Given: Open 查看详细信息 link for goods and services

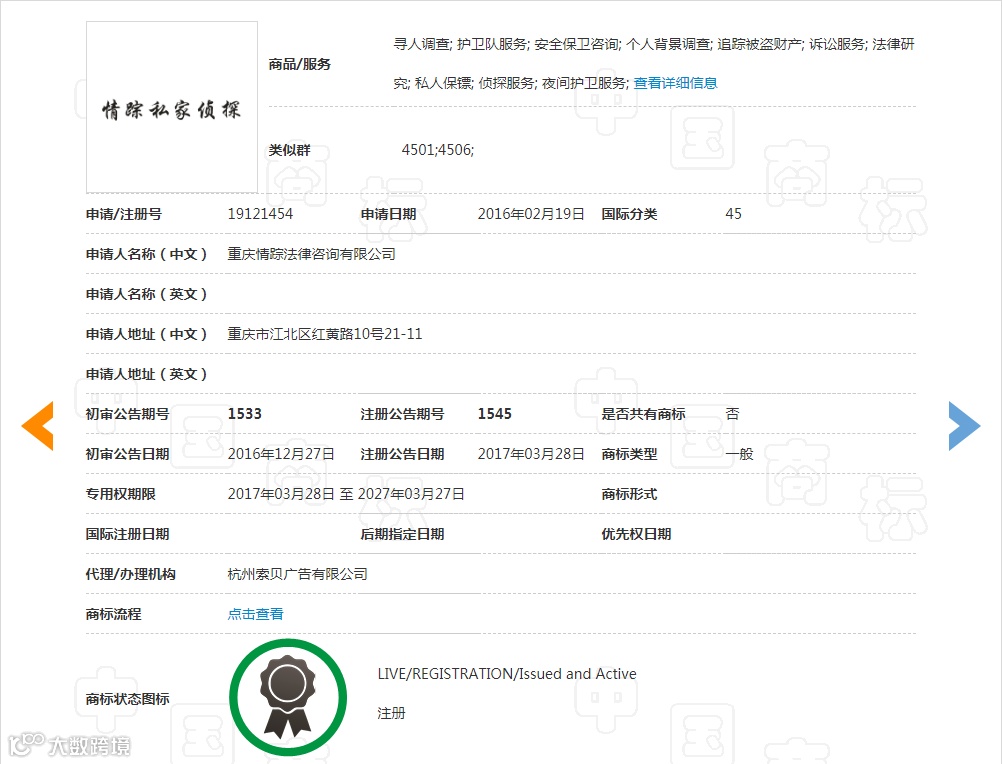Looking at the screenshot, I should [x=675, y=83].
